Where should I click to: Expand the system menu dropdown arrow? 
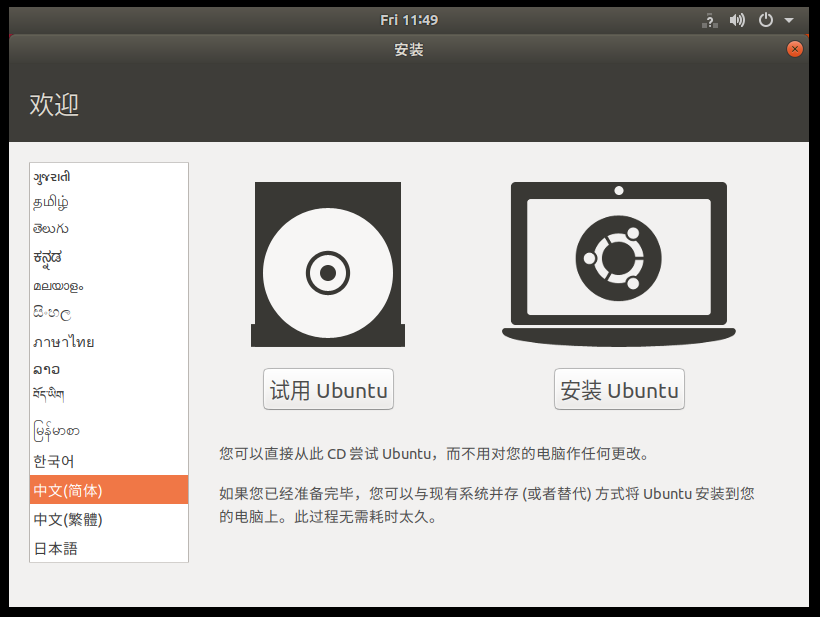(789, 20)
